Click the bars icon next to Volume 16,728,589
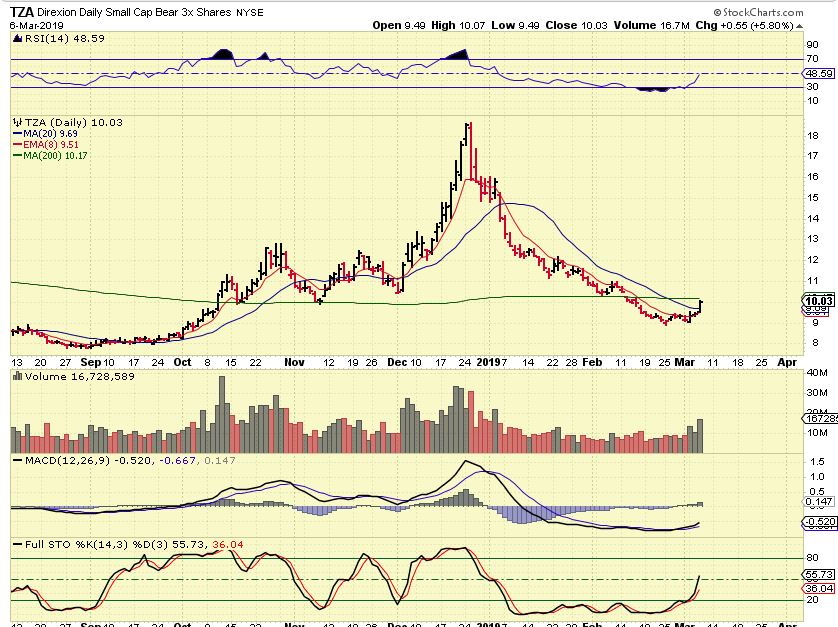This screenshot has height=627, width=838. tap(18, 377)
